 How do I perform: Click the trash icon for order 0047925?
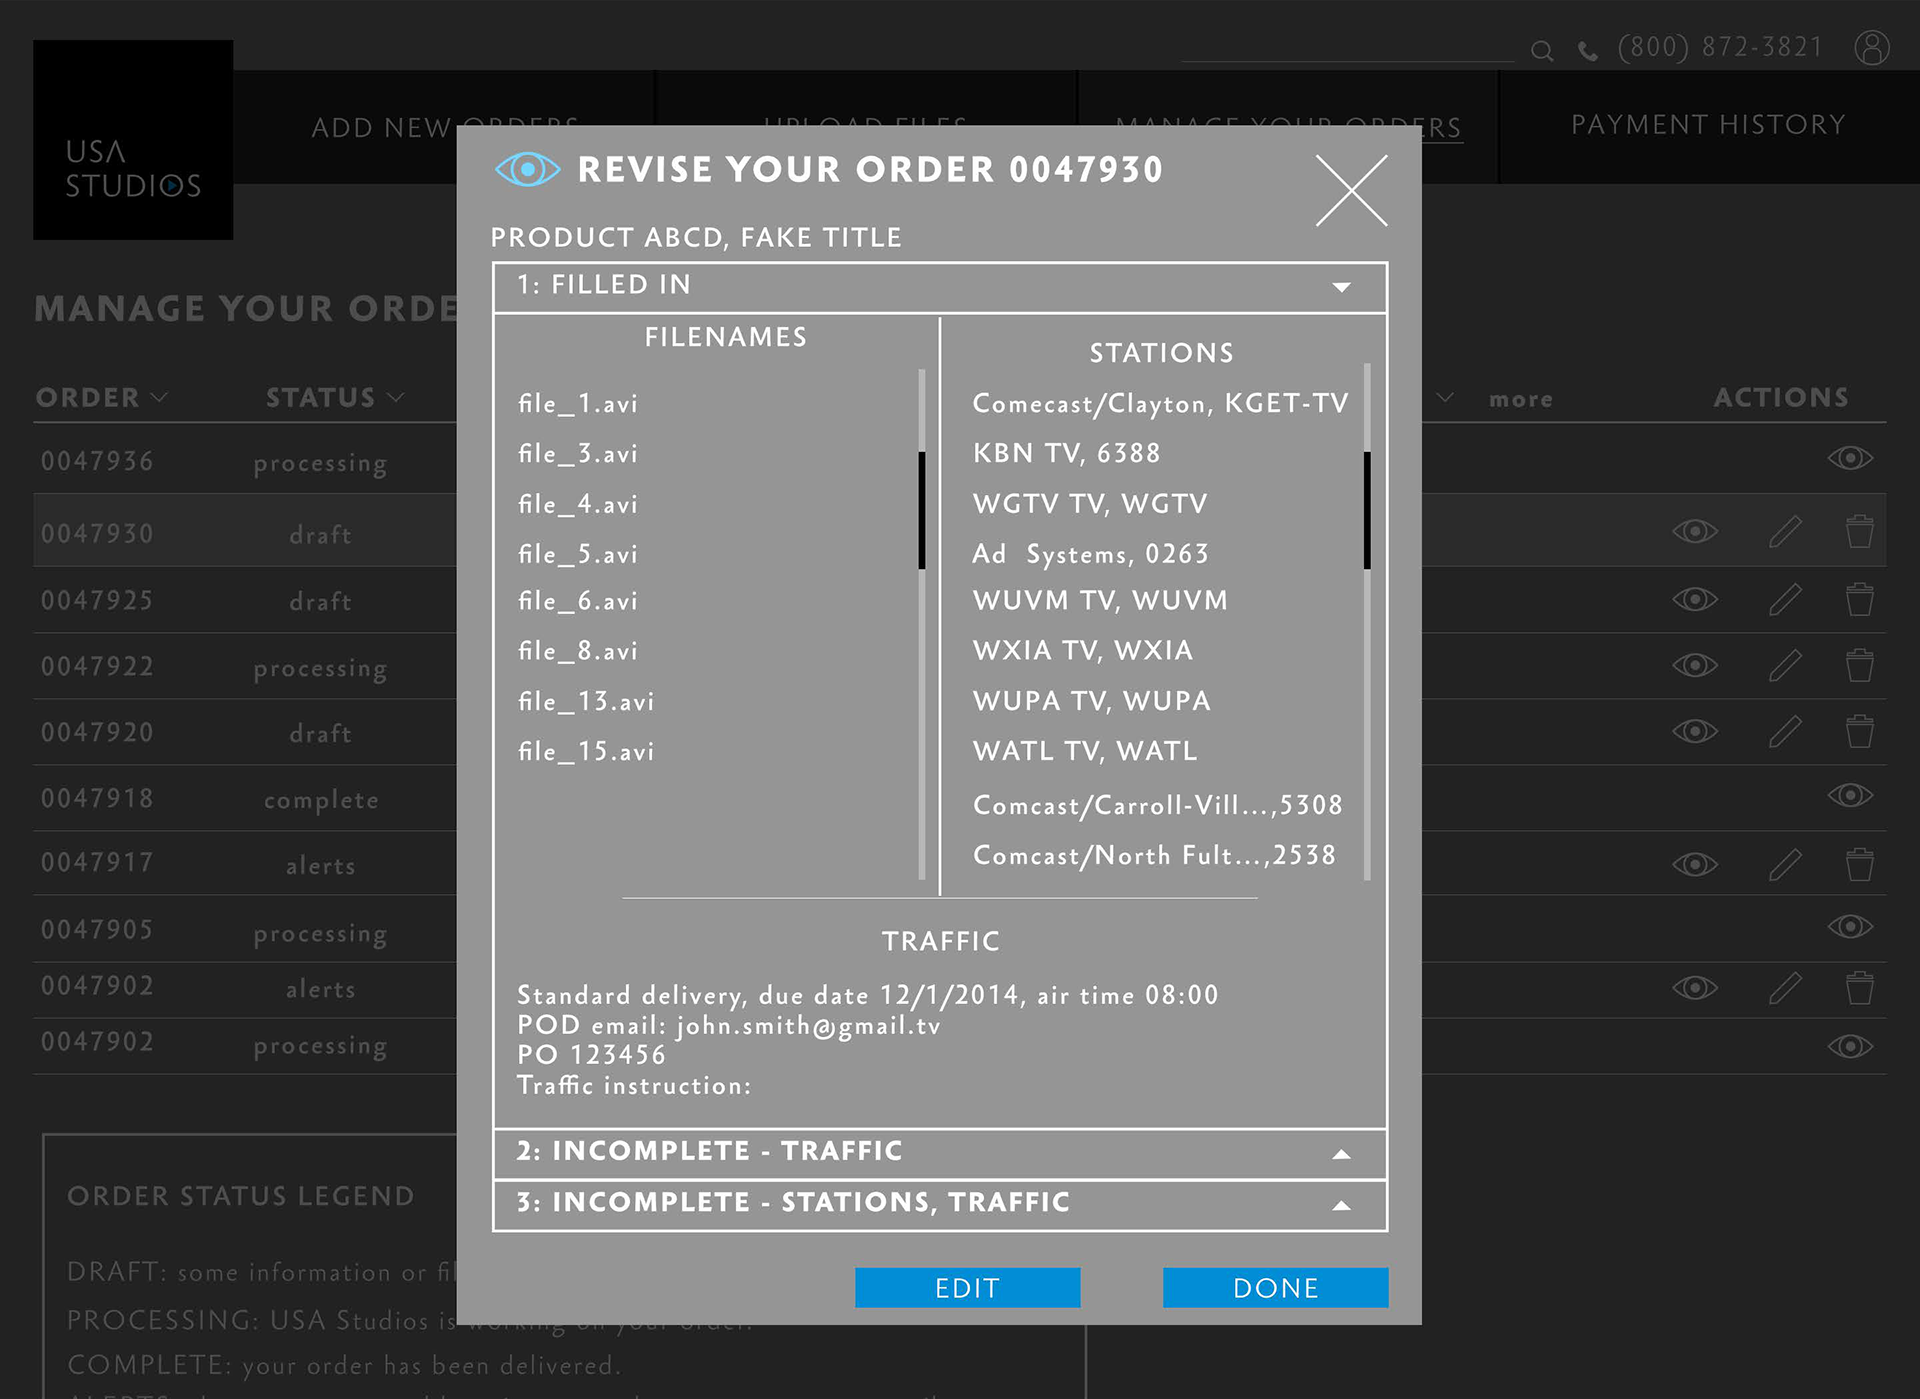click(x=1859, y=599)
